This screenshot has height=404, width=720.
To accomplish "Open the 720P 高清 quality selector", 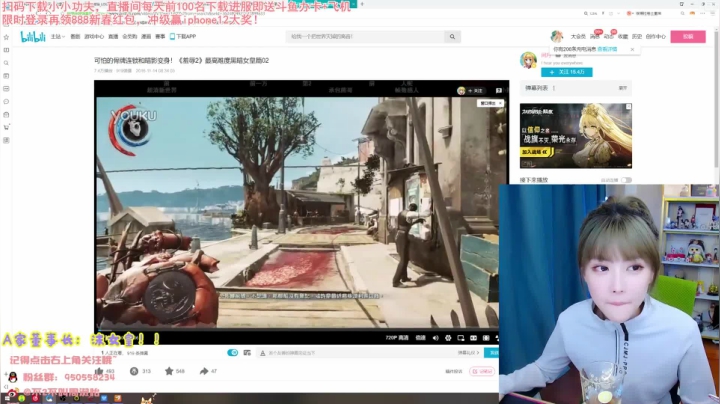I will [x=397, y=338].
